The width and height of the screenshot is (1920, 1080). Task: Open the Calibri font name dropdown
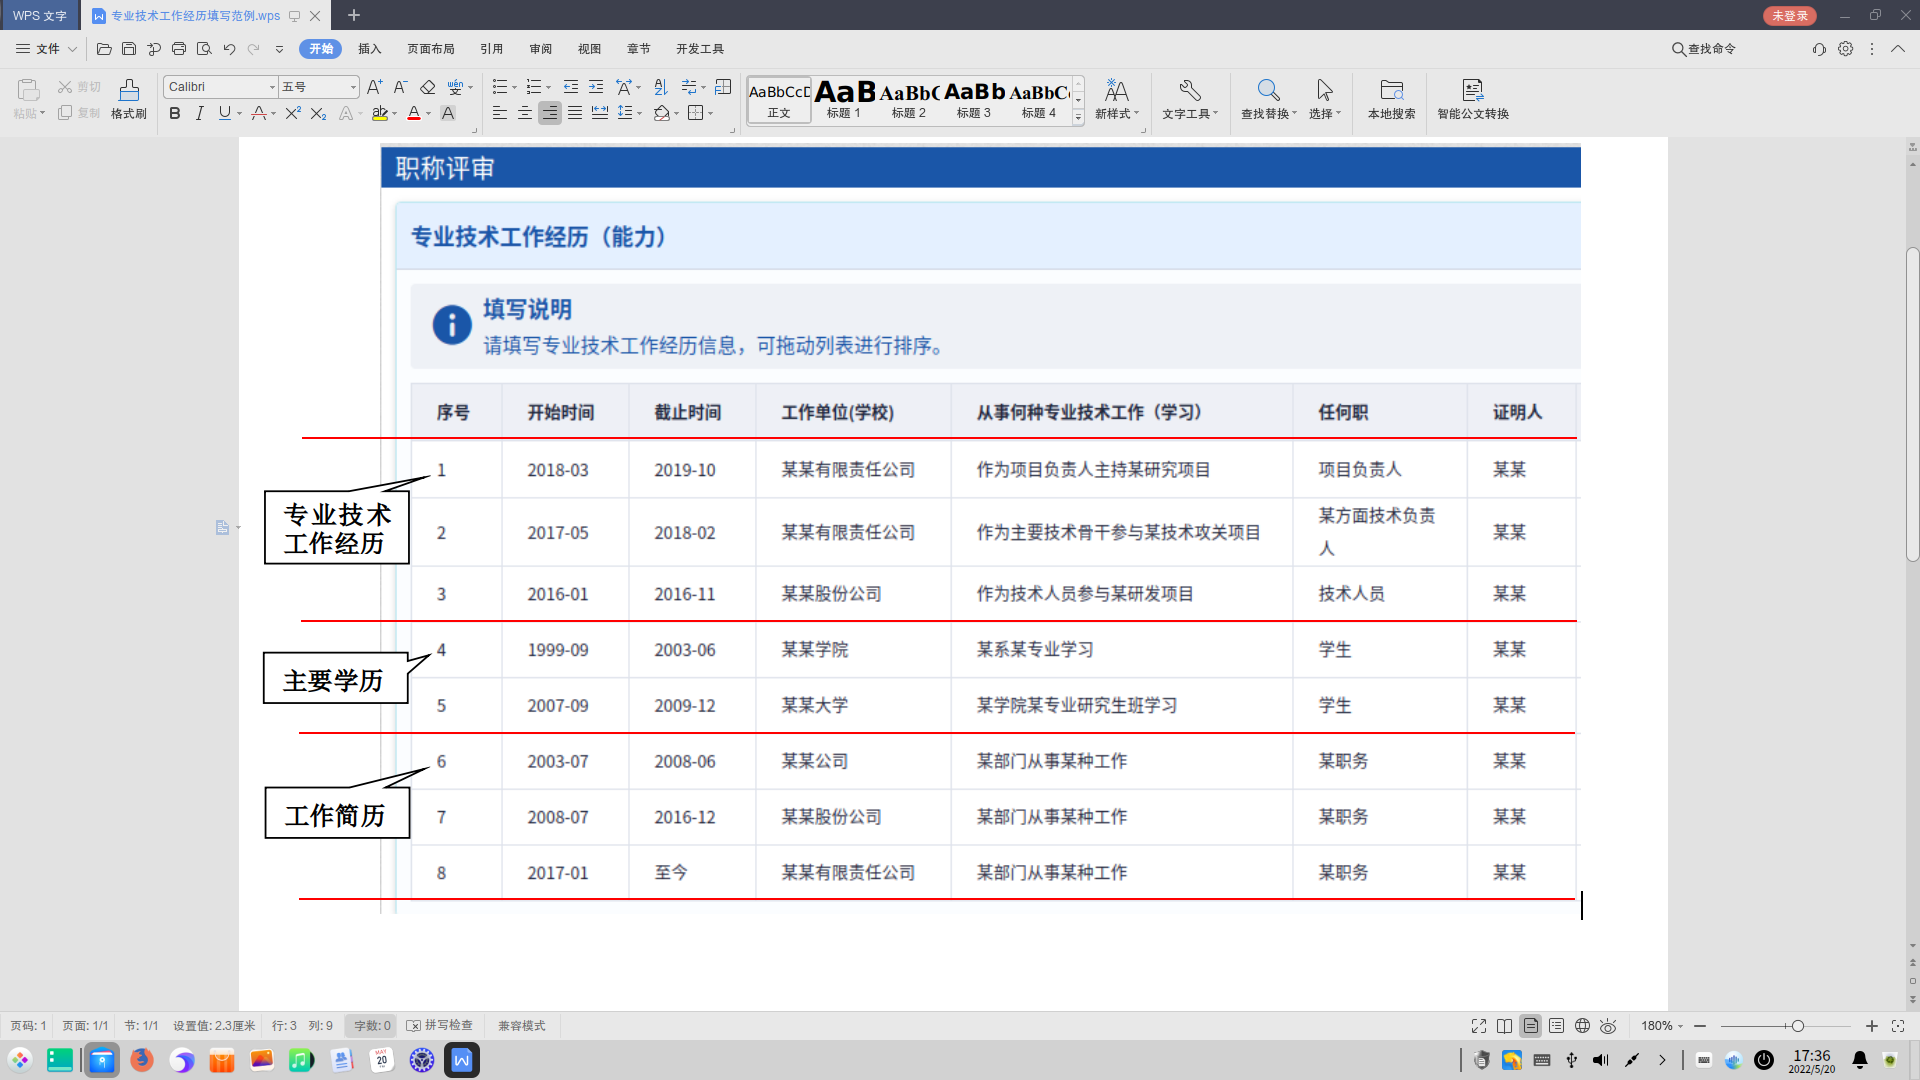(271, 87)
